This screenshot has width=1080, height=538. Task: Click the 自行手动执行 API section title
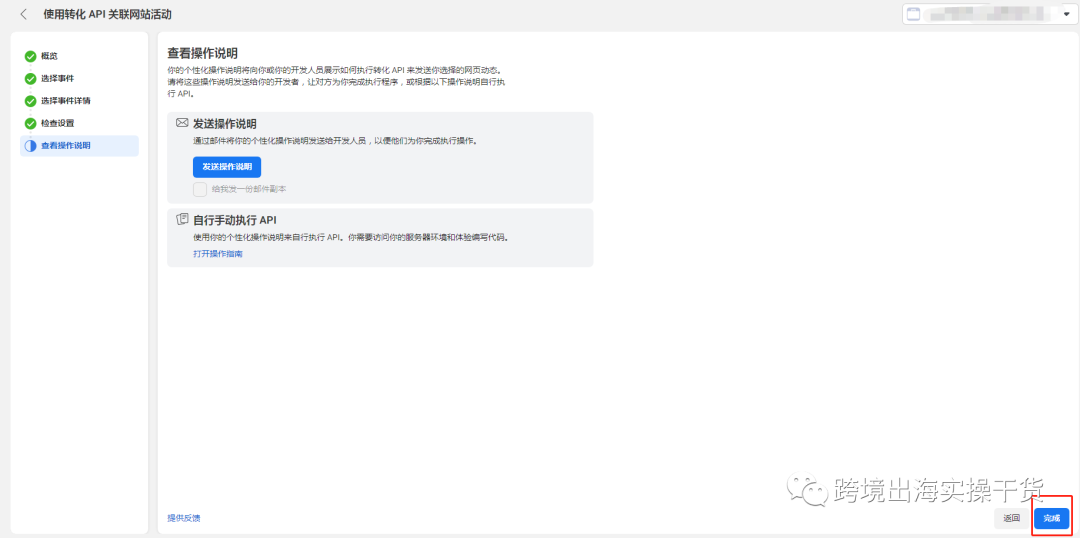235,220
